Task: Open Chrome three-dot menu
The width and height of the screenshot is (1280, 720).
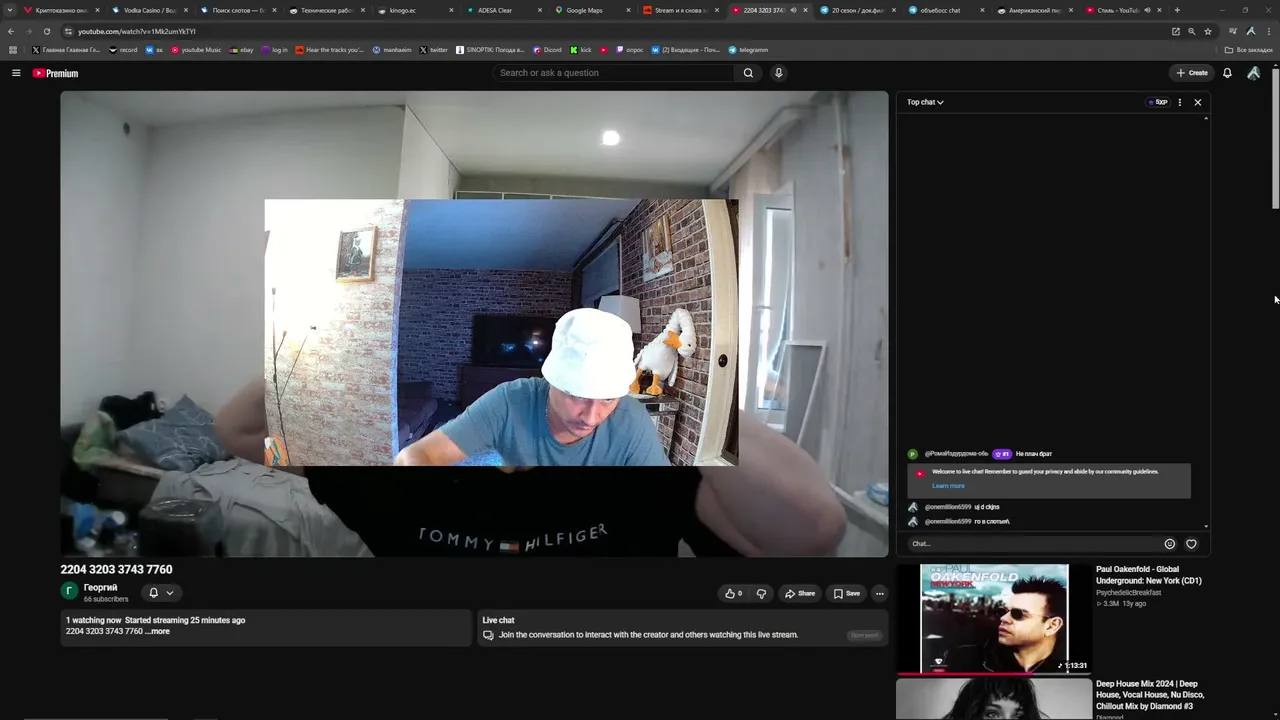Action: pyautogui.click(x=1268, y=31)
